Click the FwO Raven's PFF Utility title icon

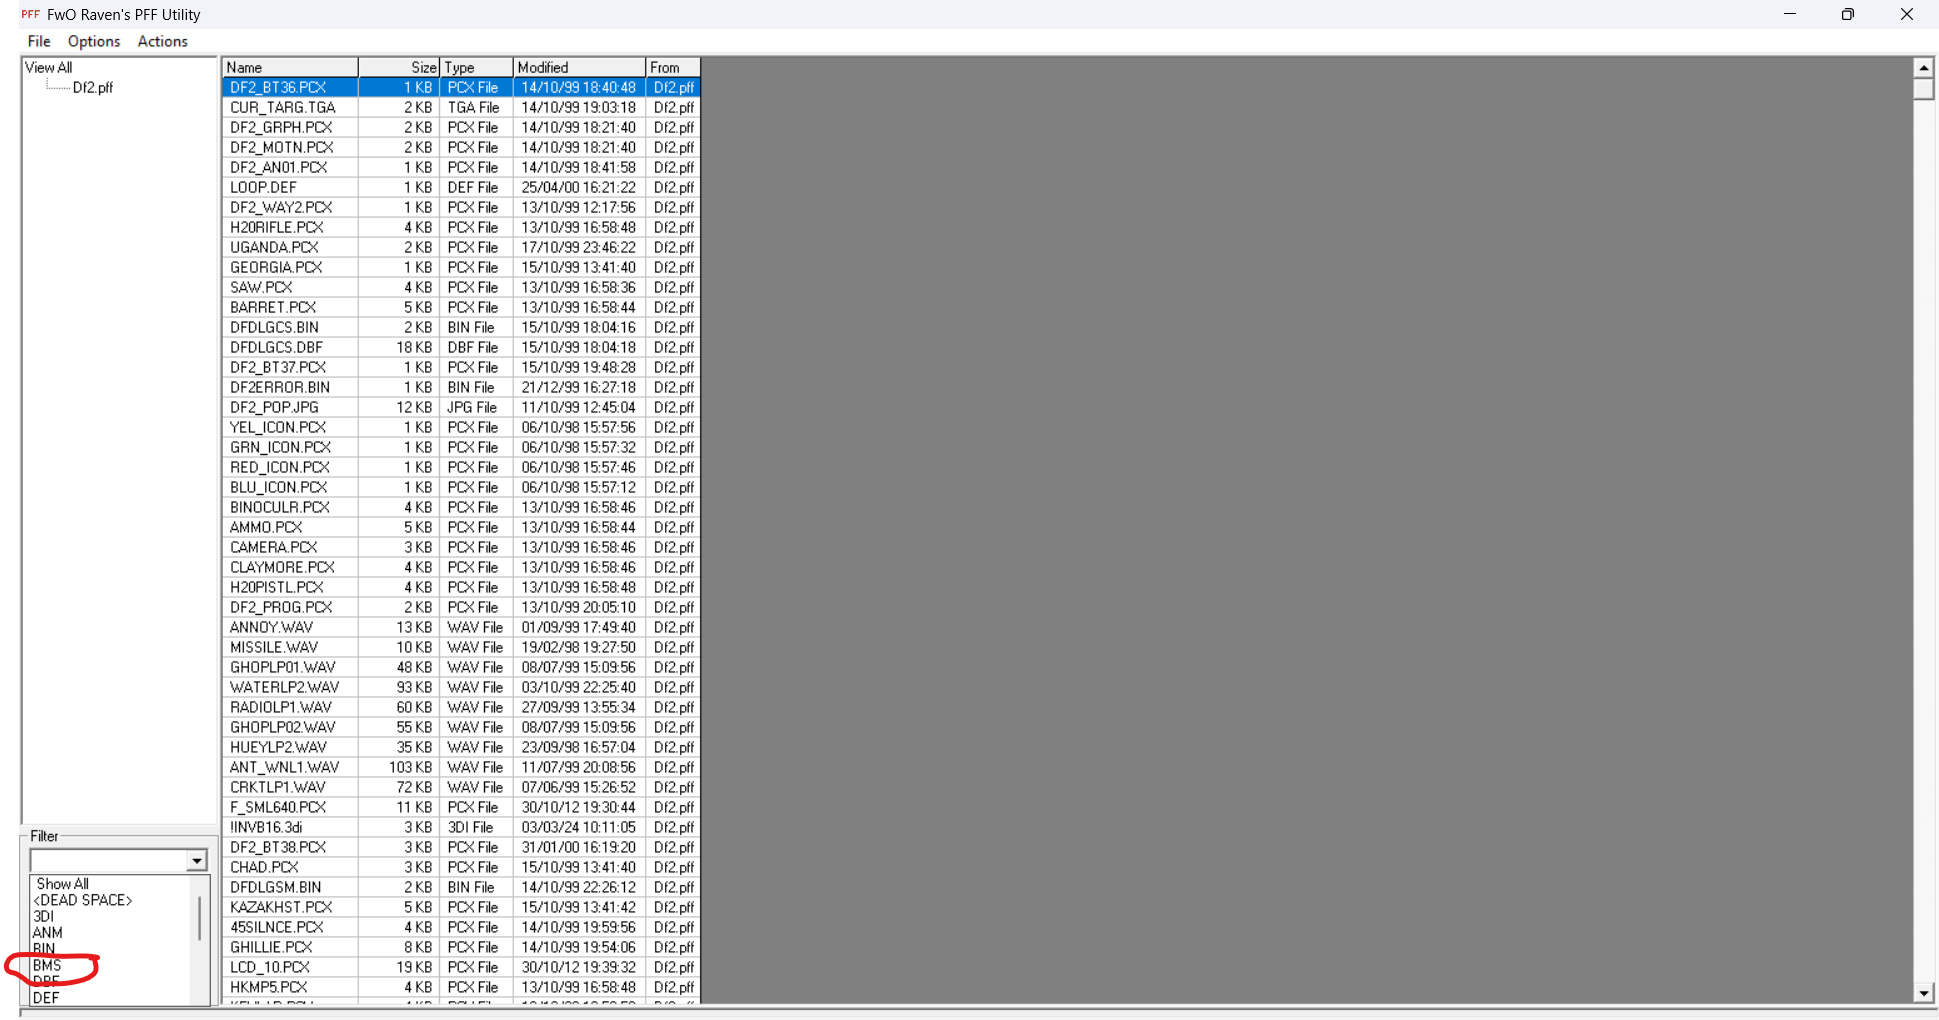point(30,14)
